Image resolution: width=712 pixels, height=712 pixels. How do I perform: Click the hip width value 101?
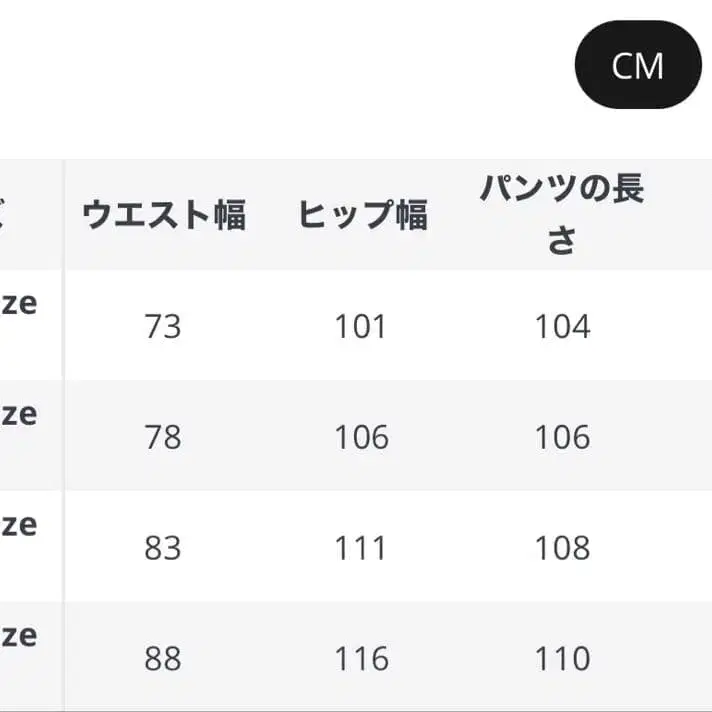361,327
